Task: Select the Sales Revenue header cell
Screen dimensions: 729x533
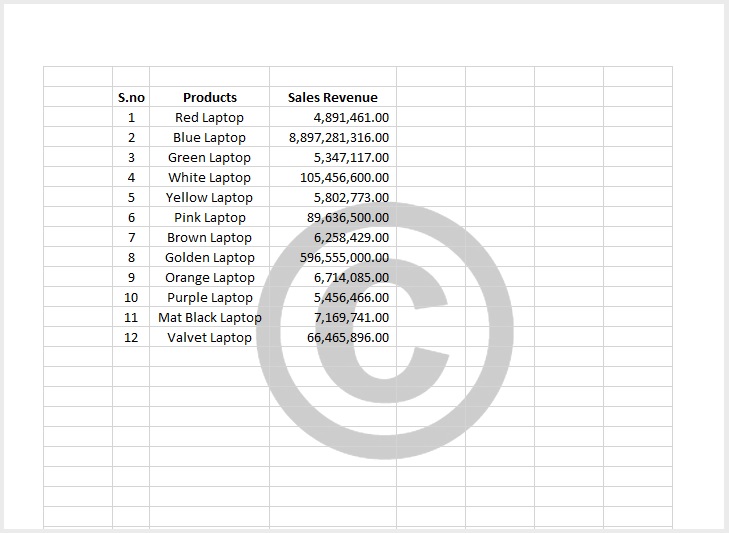Action: [333, 97]
